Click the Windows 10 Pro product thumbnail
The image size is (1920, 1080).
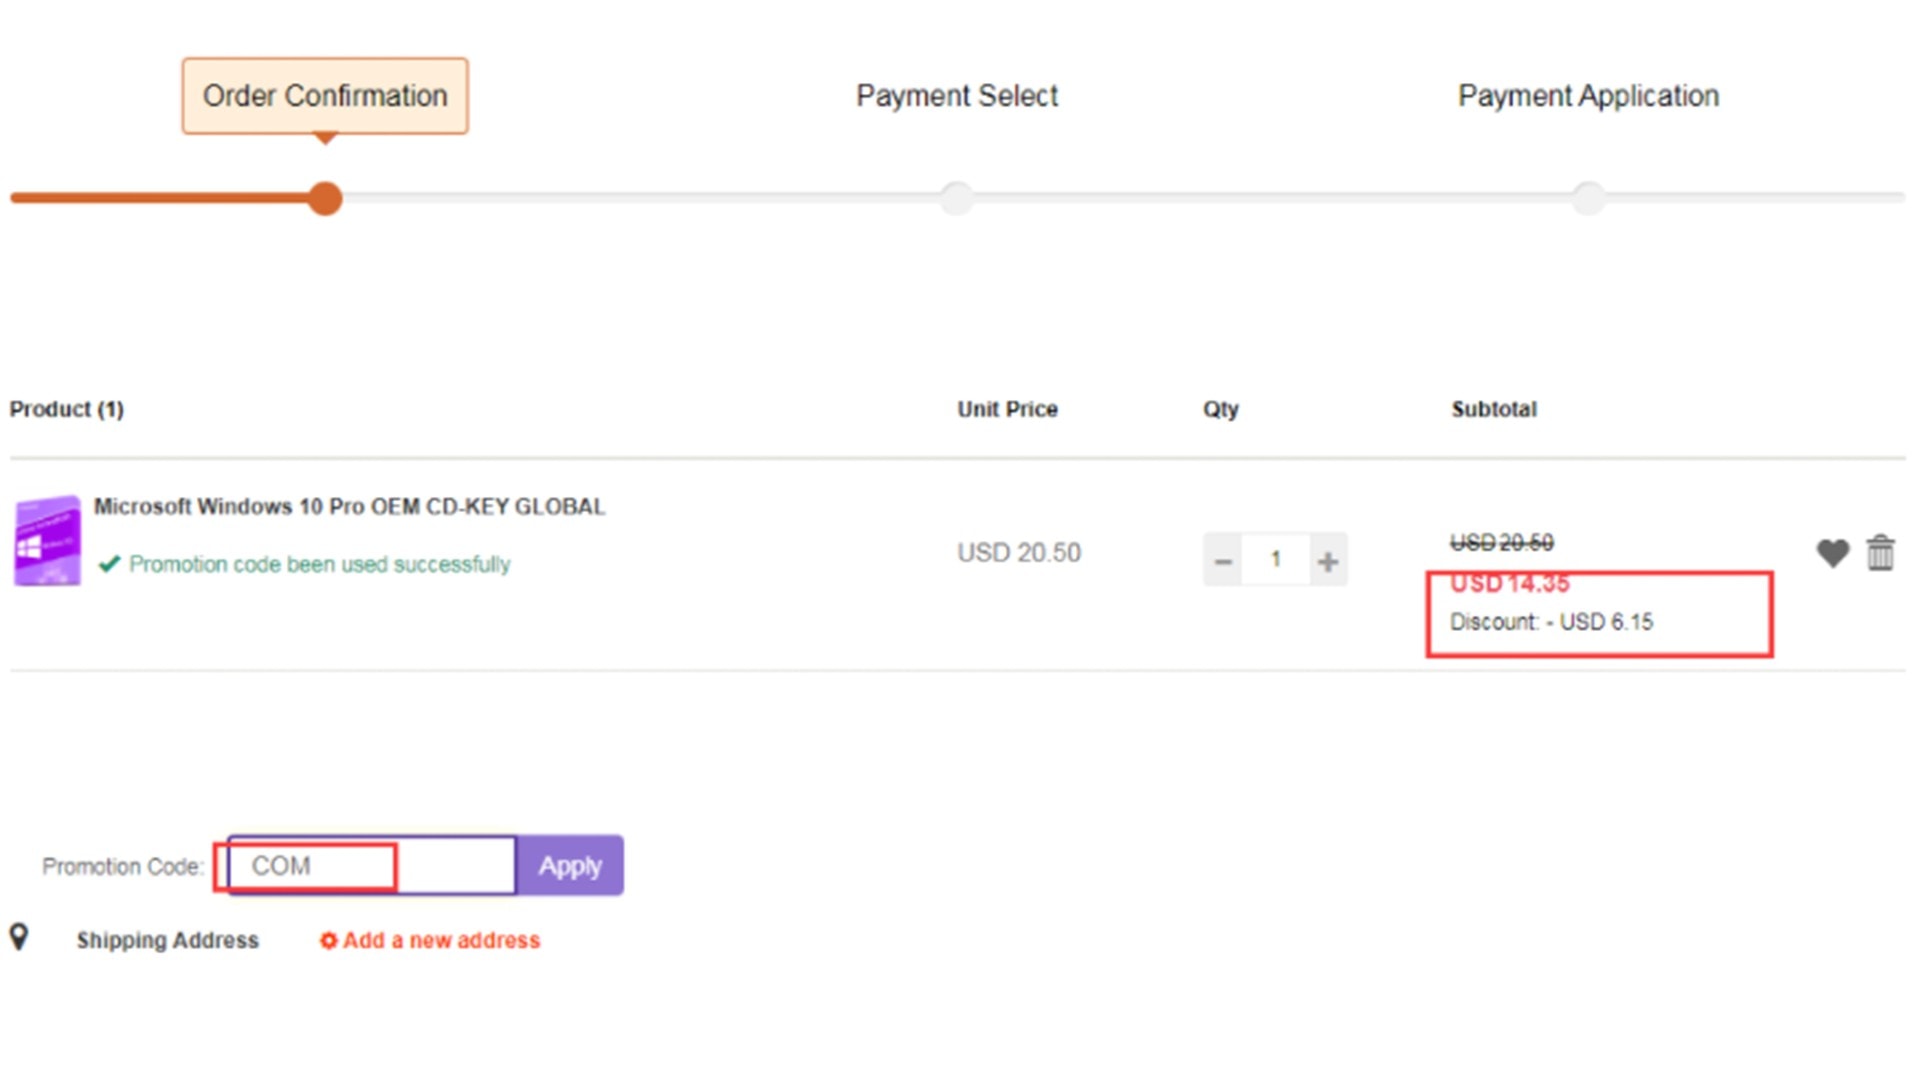[x=47, y=541]
